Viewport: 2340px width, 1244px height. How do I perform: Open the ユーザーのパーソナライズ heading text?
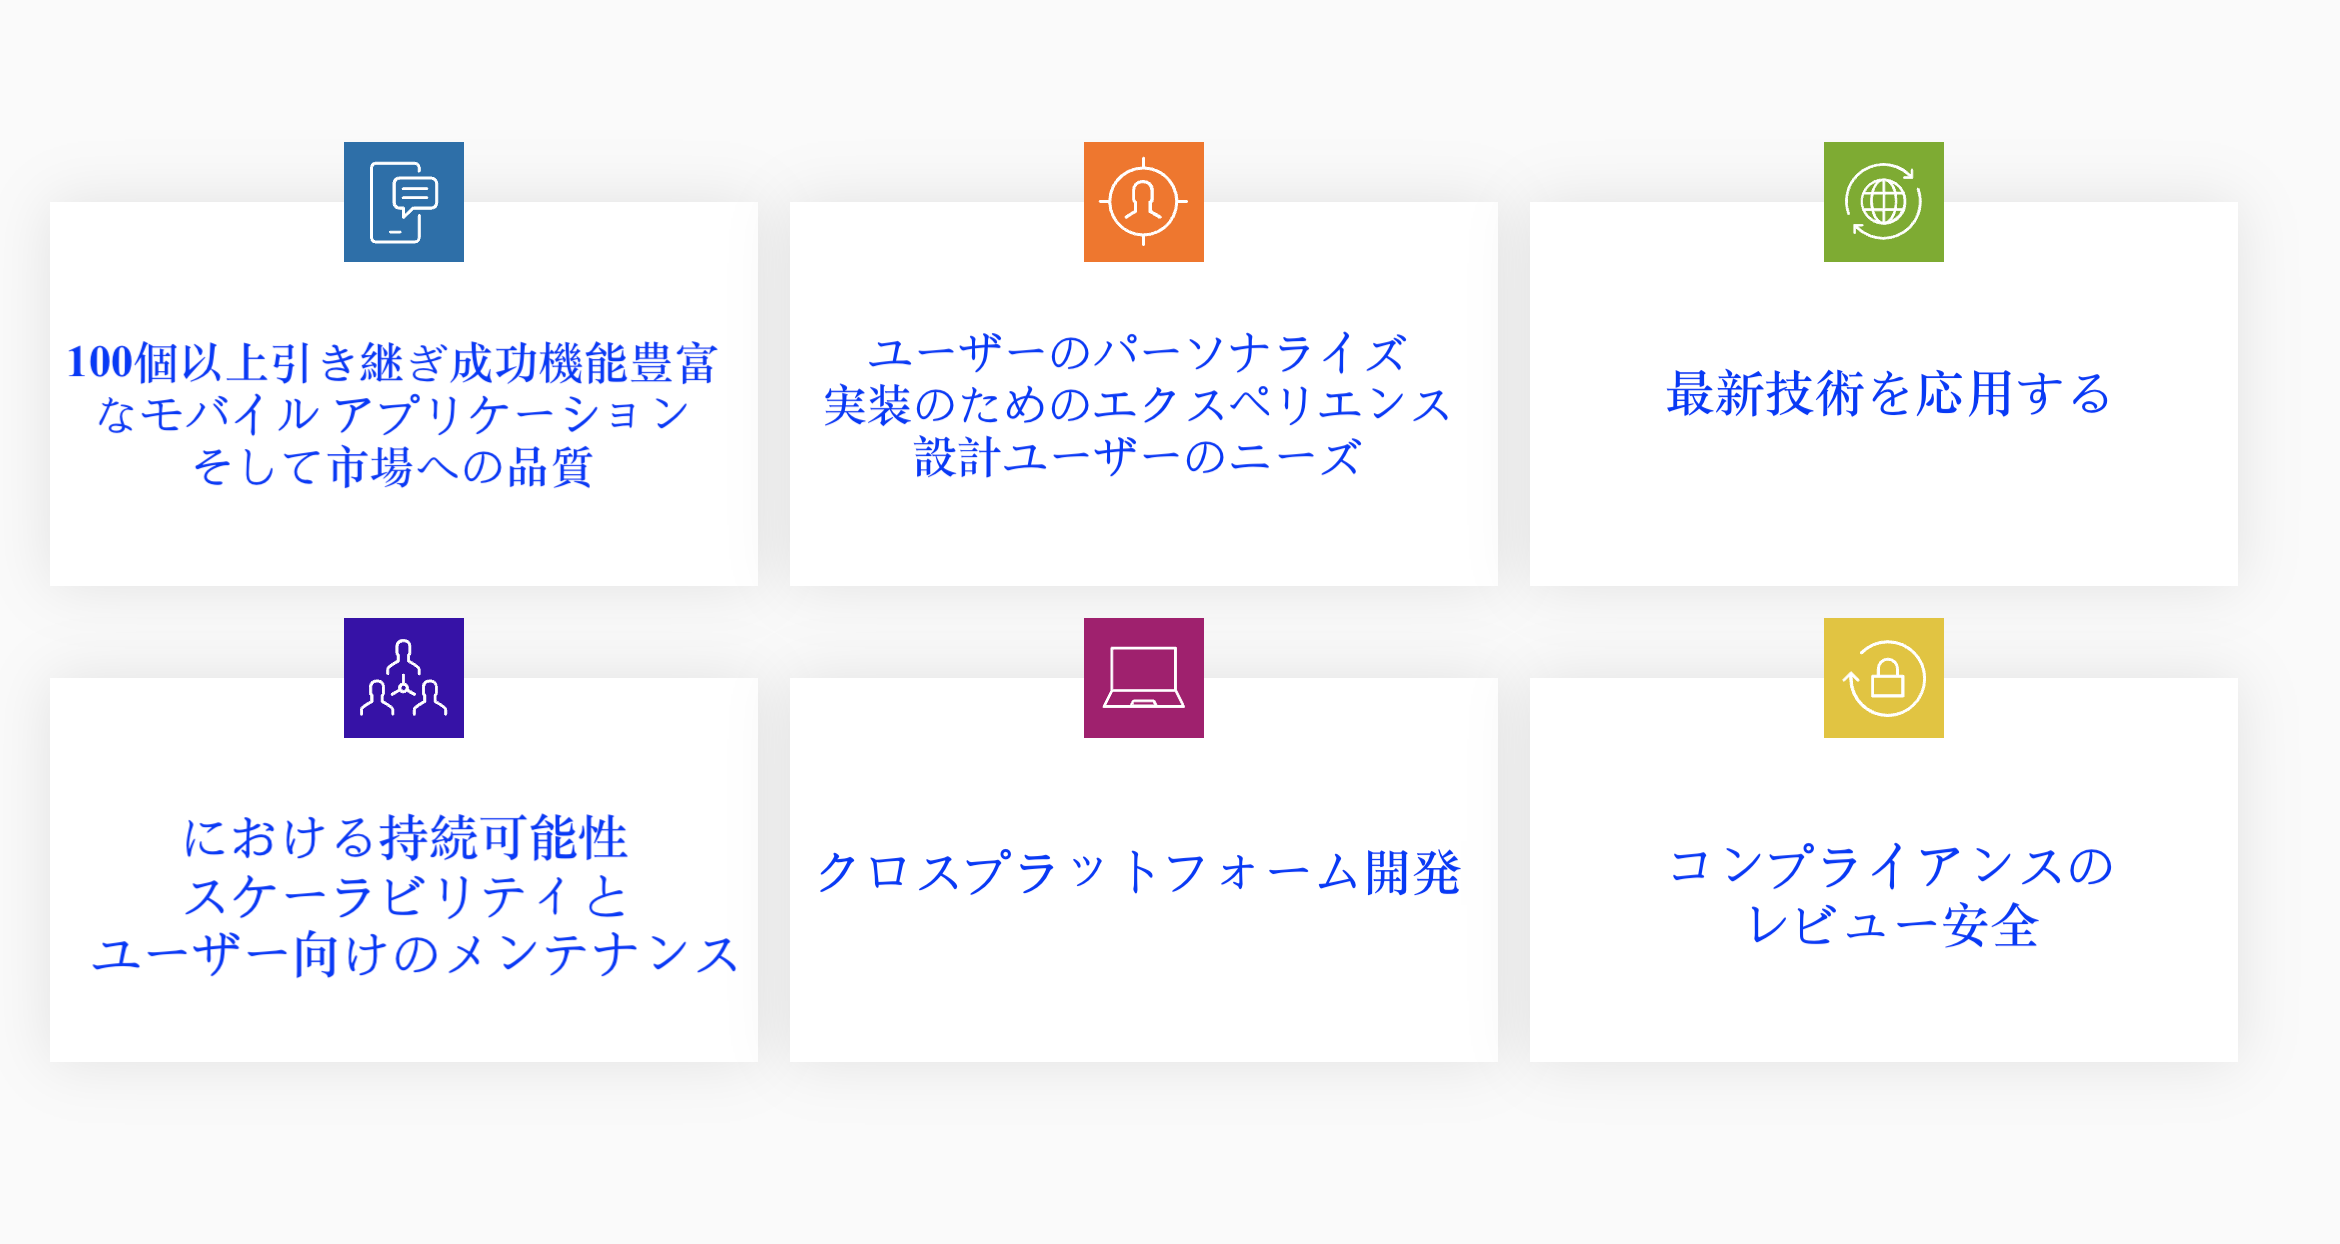(1138, 353)
